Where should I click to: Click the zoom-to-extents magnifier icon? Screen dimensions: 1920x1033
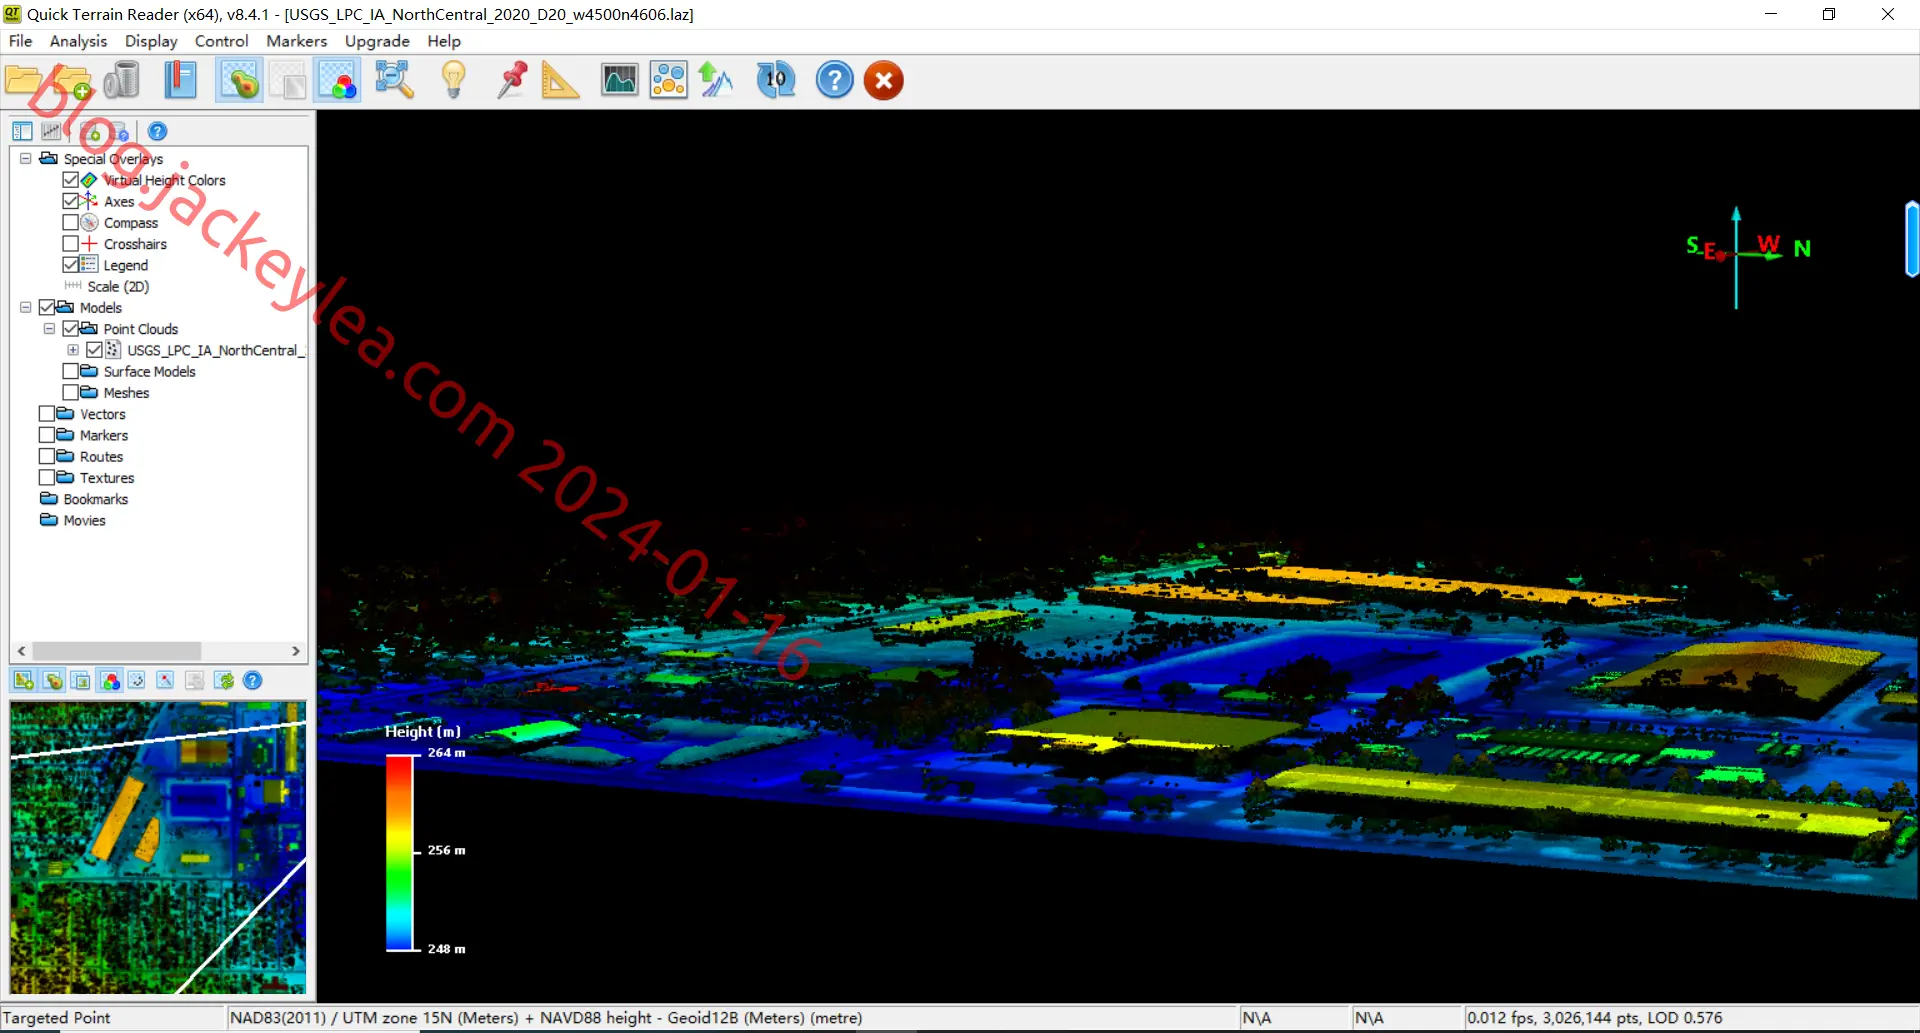(394, 80)
